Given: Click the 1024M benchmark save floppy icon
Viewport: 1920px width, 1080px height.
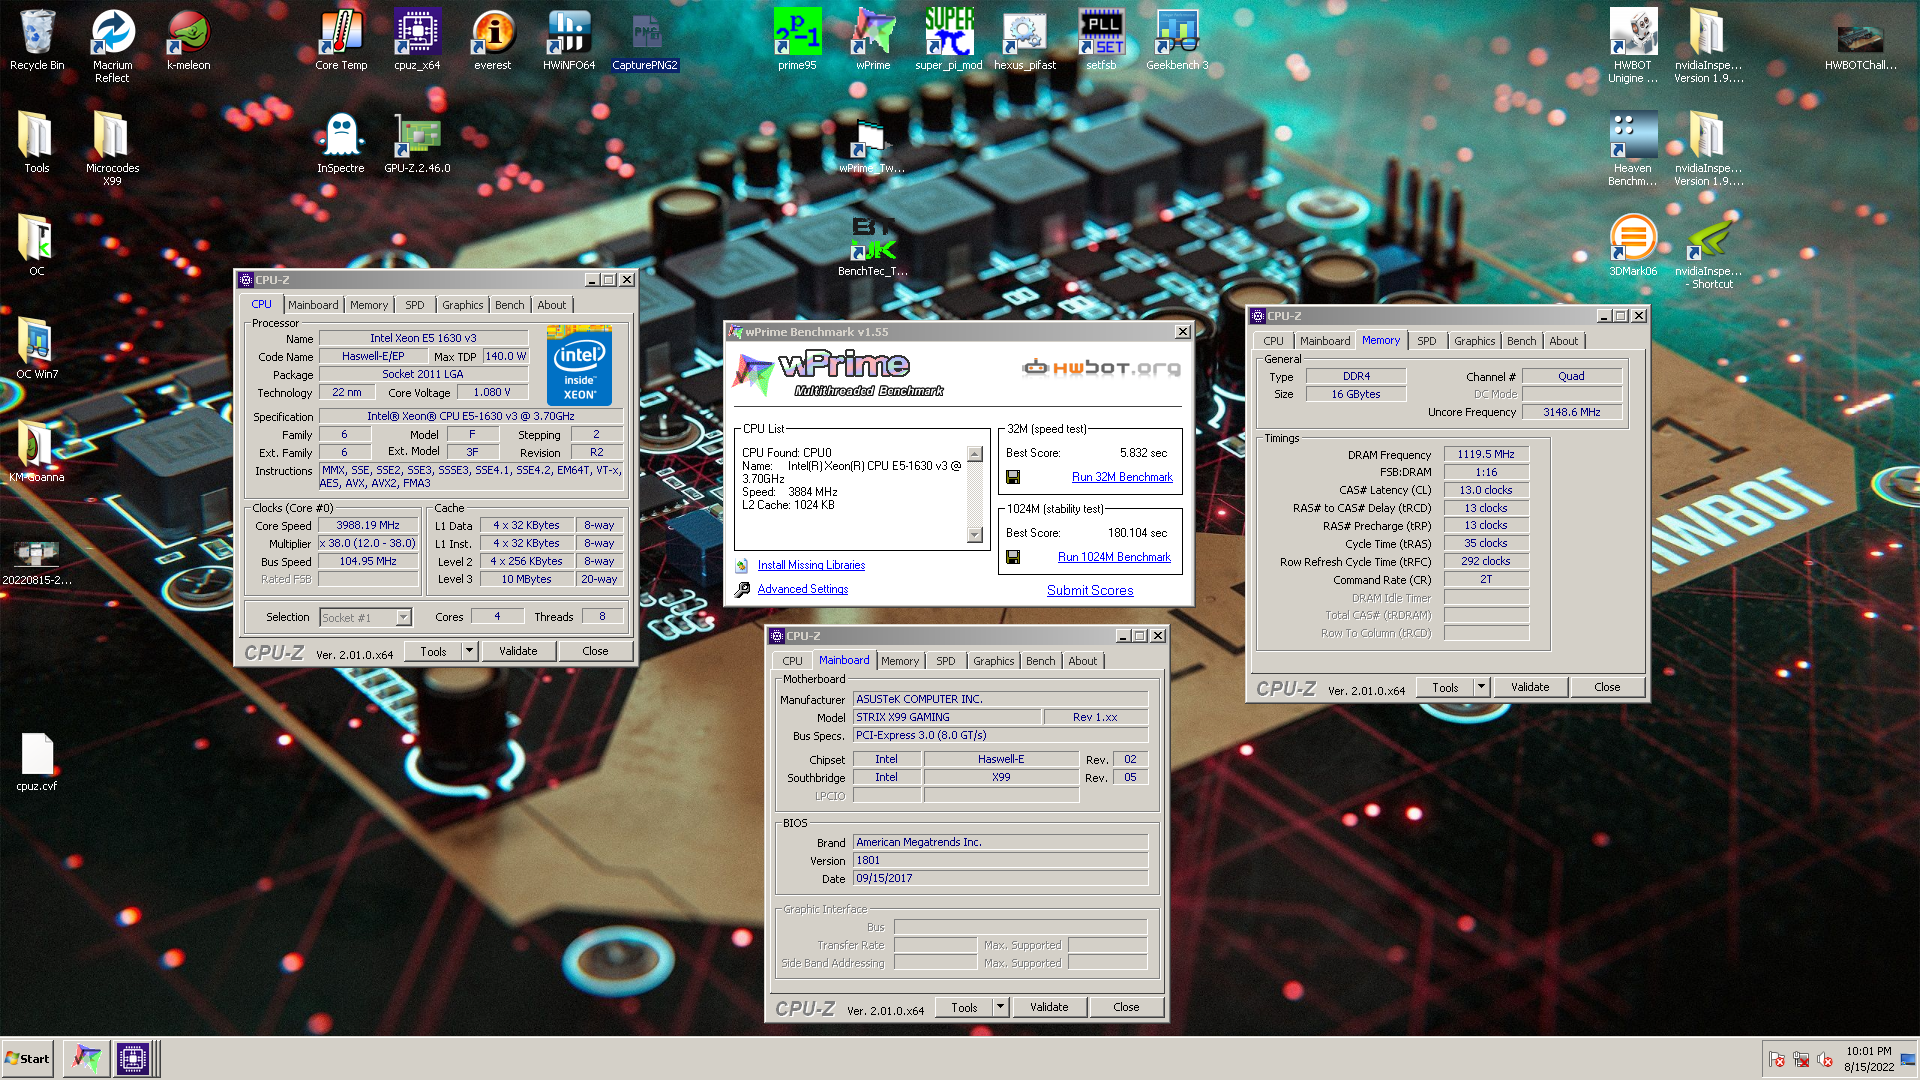Looking at the screenshot, I should (1013, 557).
